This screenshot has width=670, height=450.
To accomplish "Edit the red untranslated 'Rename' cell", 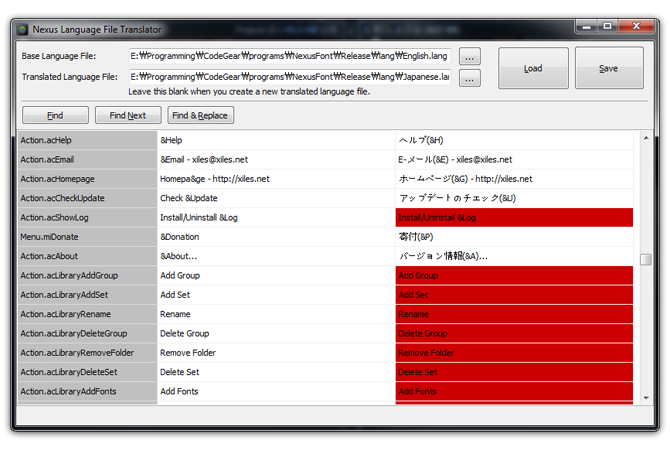I will click(514, 314).
